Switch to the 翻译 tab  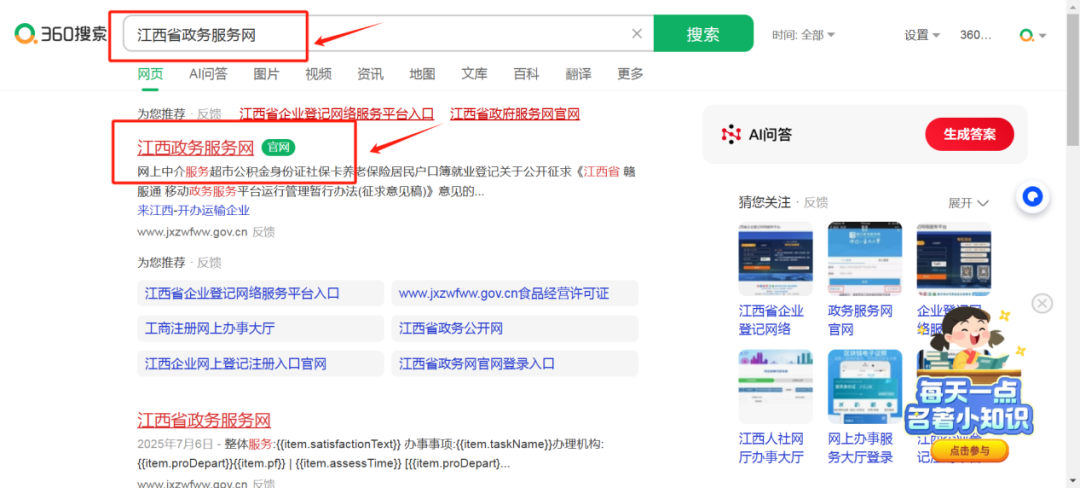point(579,74)
